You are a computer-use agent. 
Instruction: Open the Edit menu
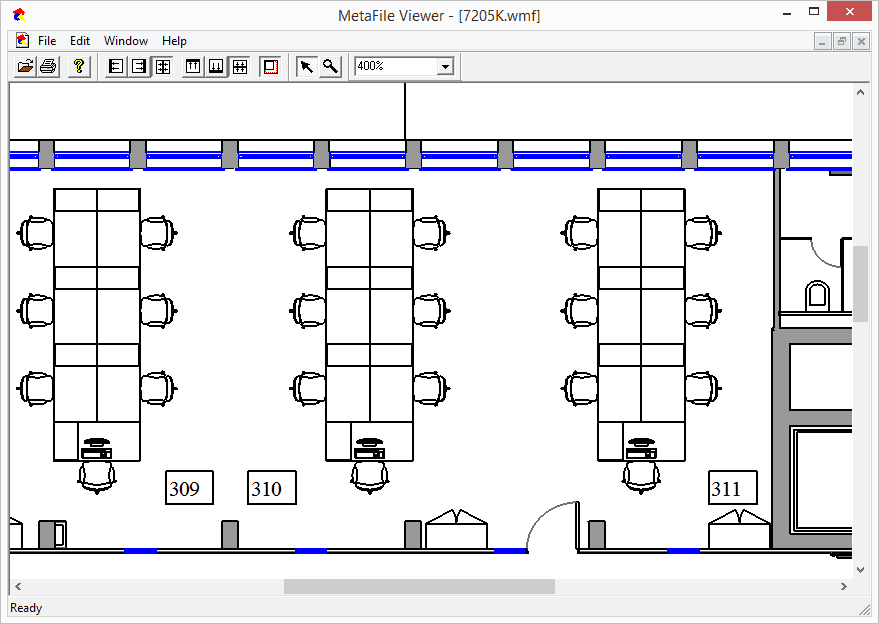coord(79,41)
